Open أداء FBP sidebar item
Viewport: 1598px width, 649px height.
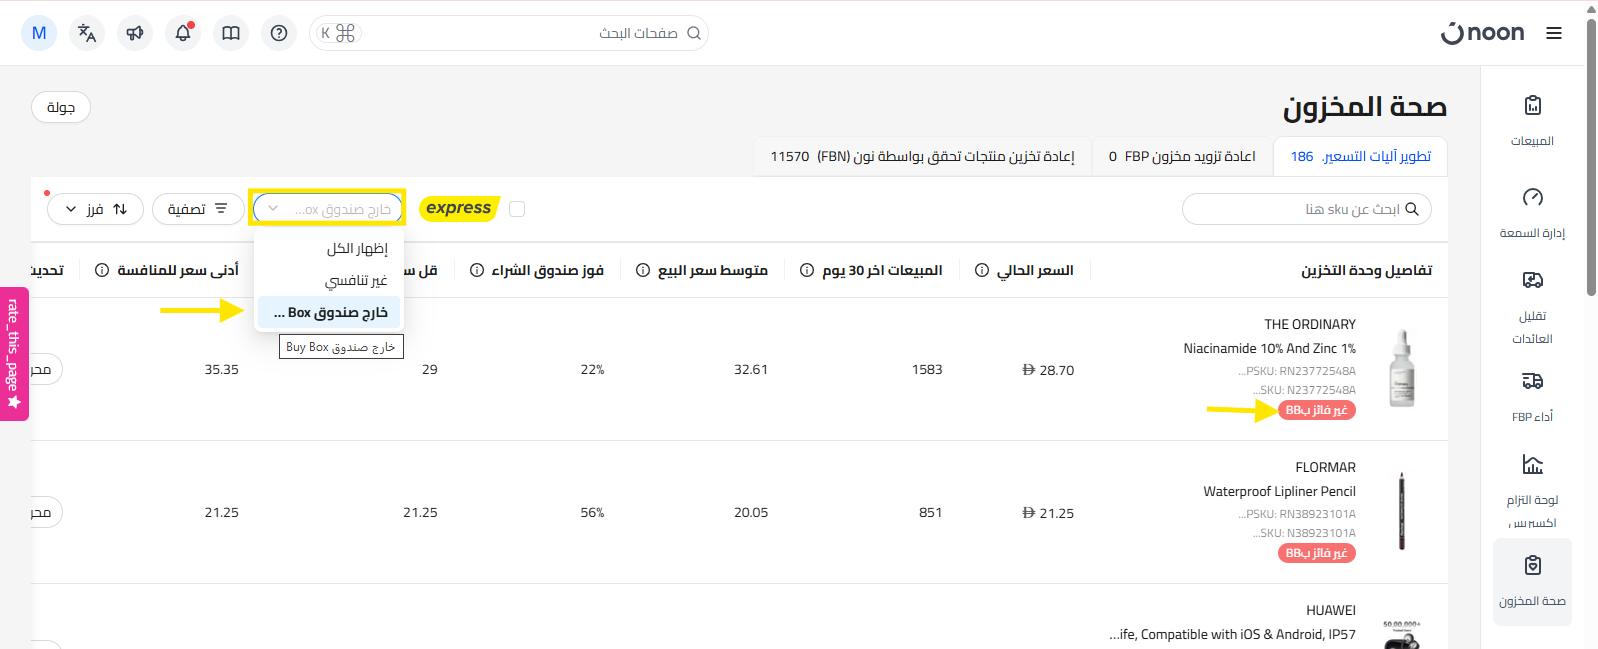point(1532,396)
